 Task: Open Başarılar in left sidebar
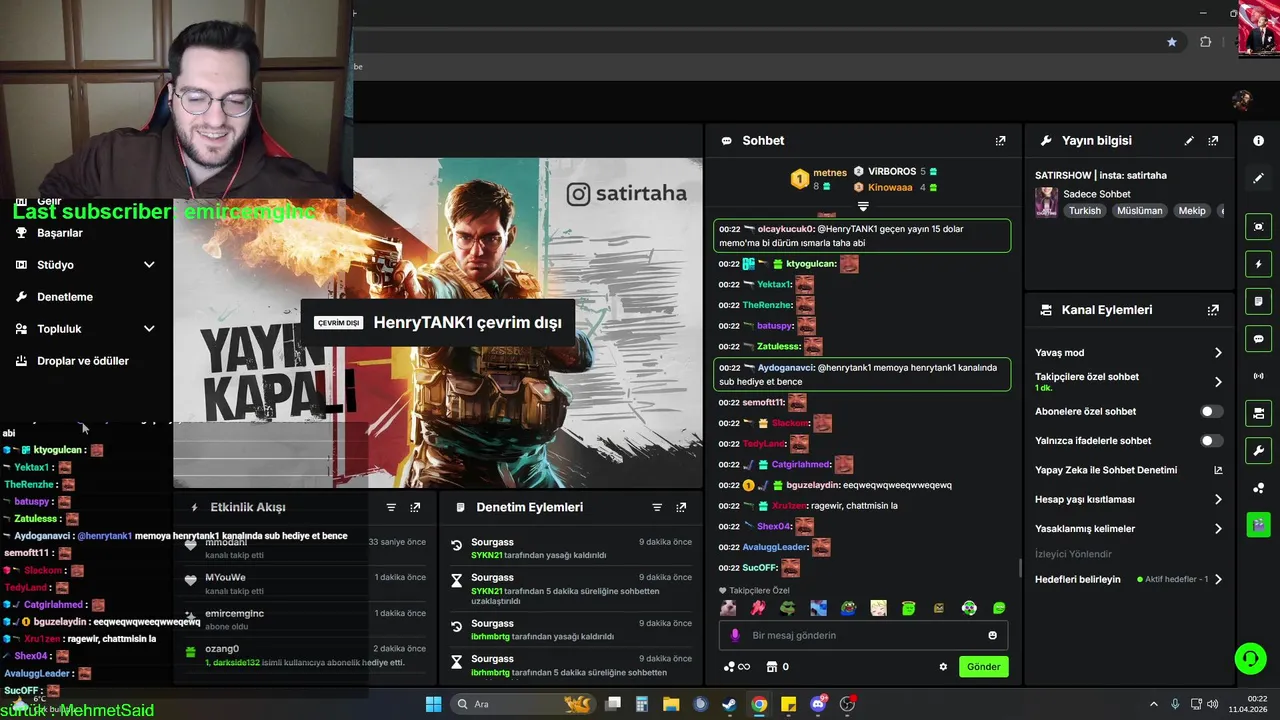click(60, 233)
